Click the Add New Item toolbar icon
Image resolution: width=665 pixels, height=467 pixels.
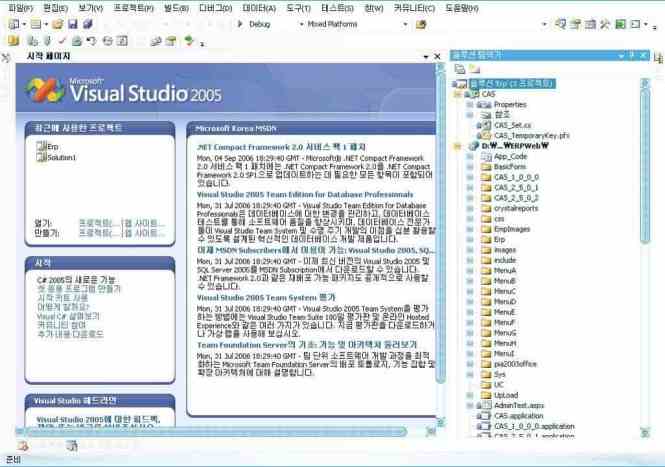pos(36,24)
